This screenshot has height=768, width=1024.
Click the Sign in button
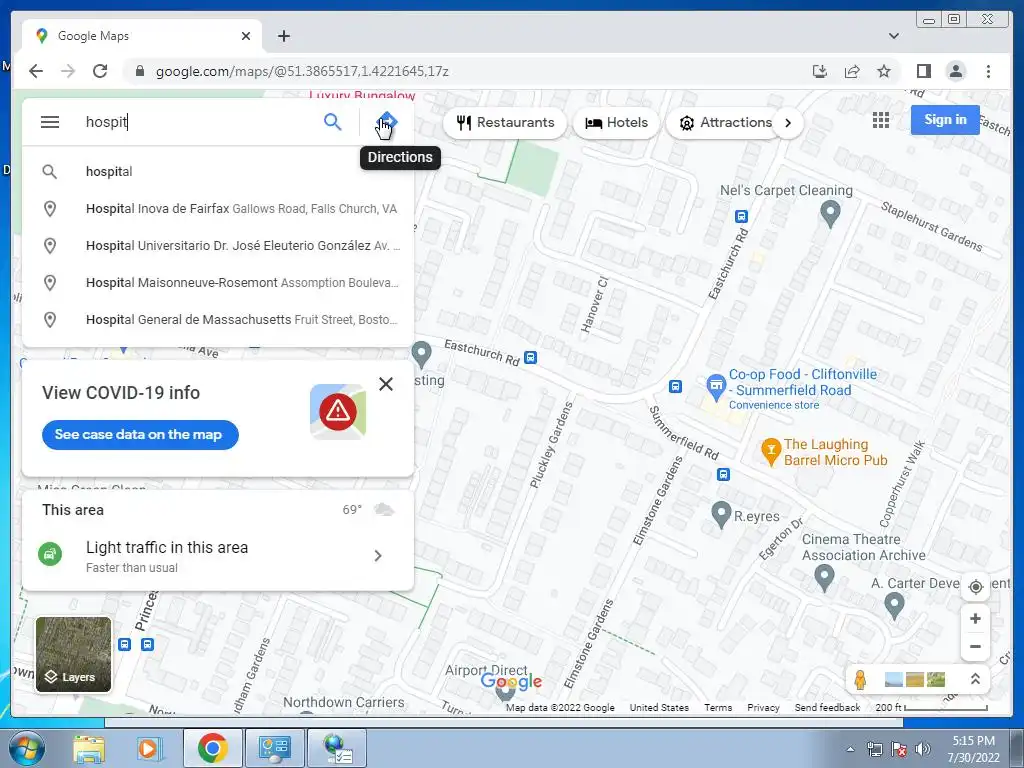pos(945,120)
